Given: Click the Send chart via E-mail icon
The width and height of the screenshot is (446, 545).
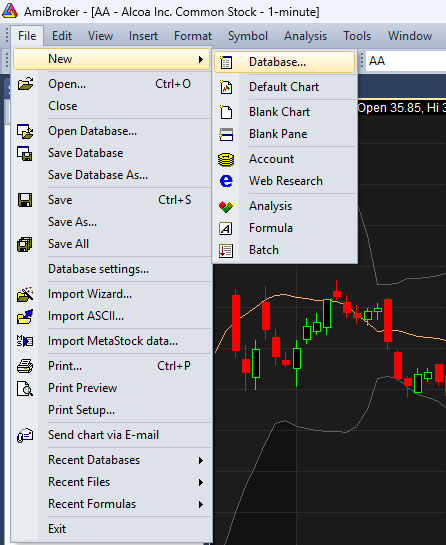Looking at the screenshot, I should click(x=25, y=435).
